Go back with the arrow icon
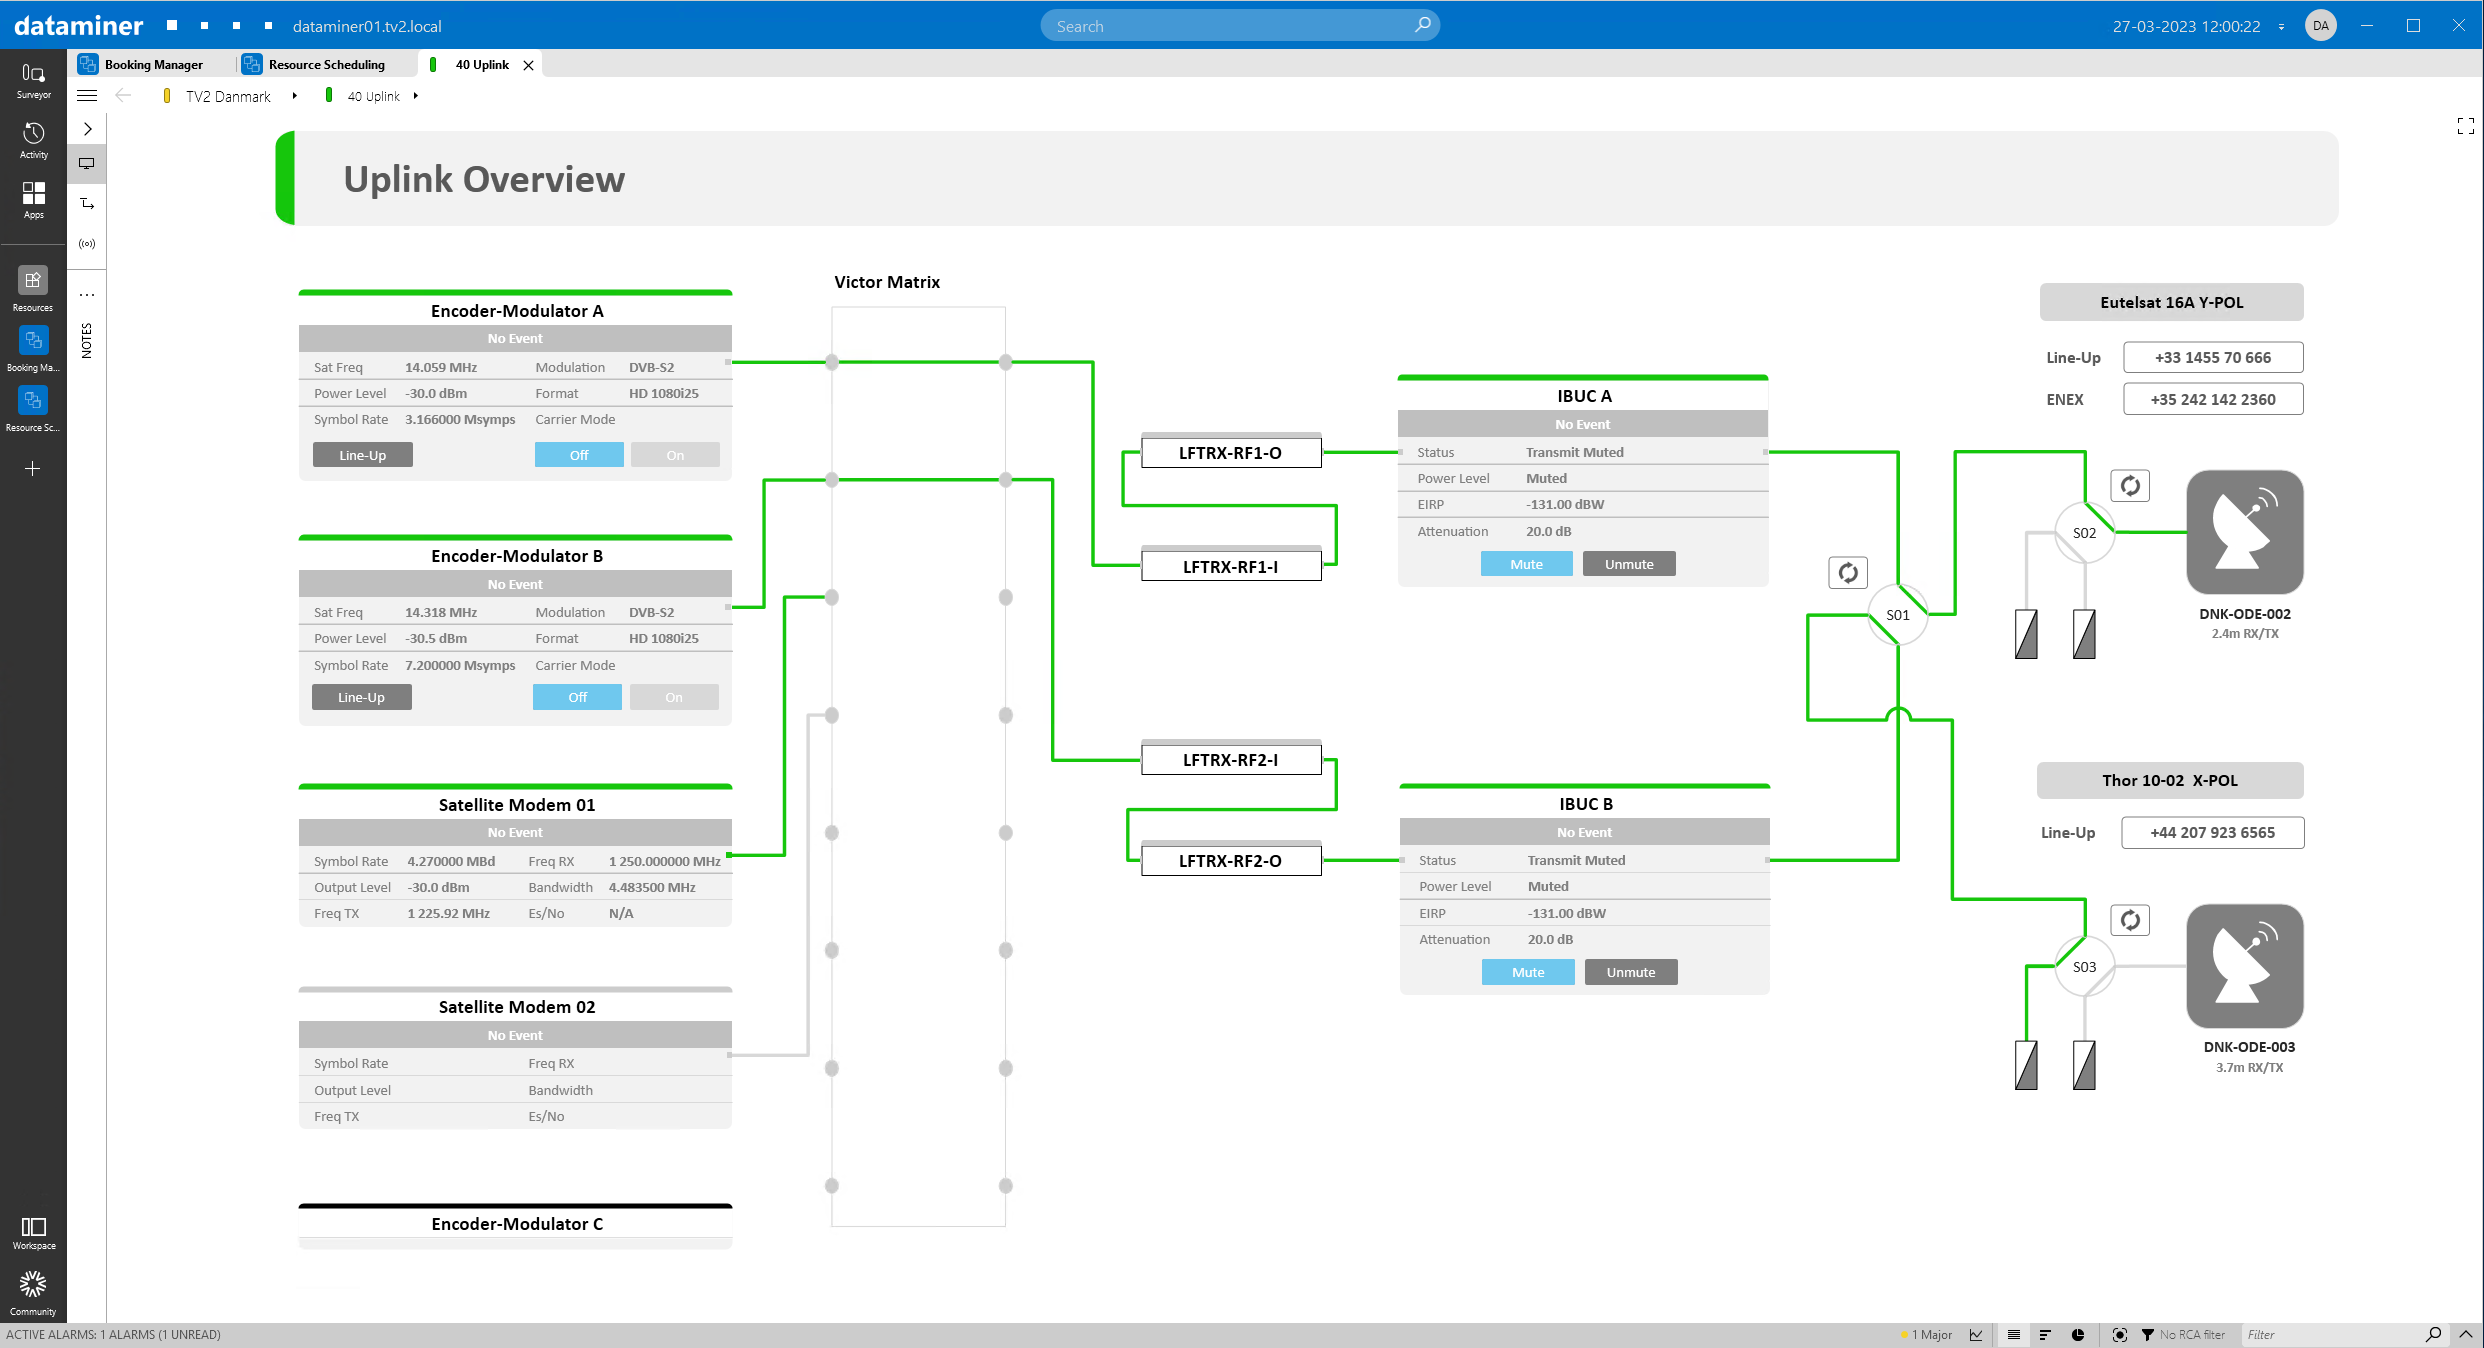The image size is (2484, 1348). click(123, 96)
